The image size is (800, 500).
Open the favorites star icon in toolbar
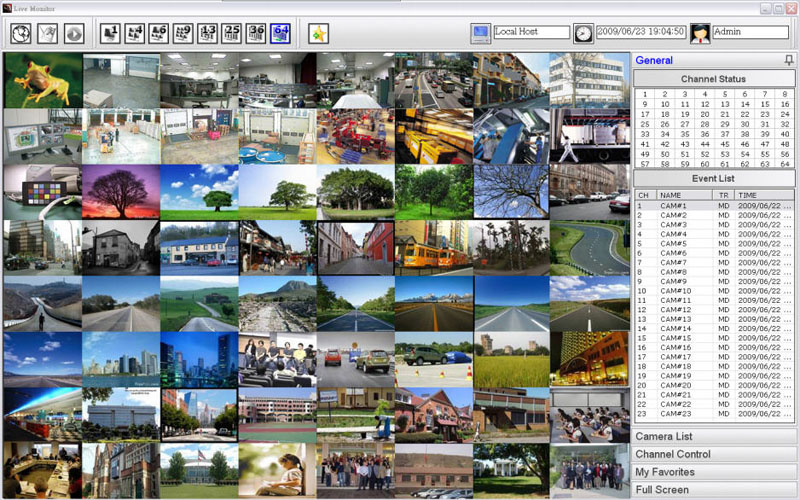click(x=318, y=33)
